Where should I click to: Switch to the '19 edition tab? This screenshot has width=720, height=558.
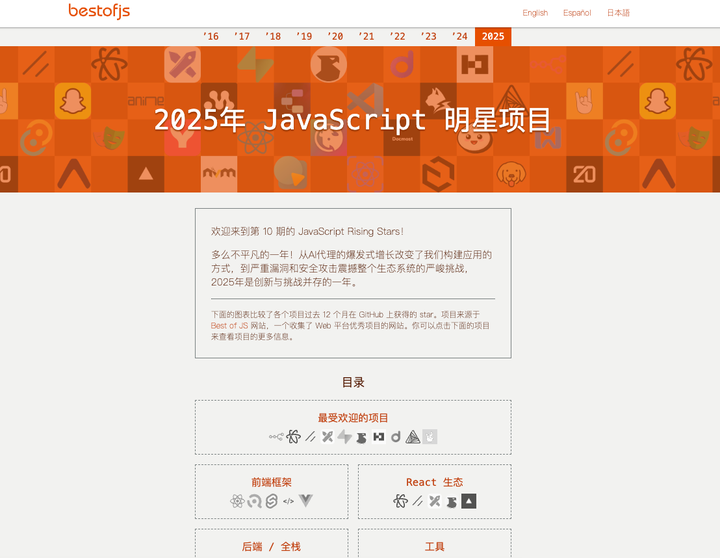tap(304, 36)
